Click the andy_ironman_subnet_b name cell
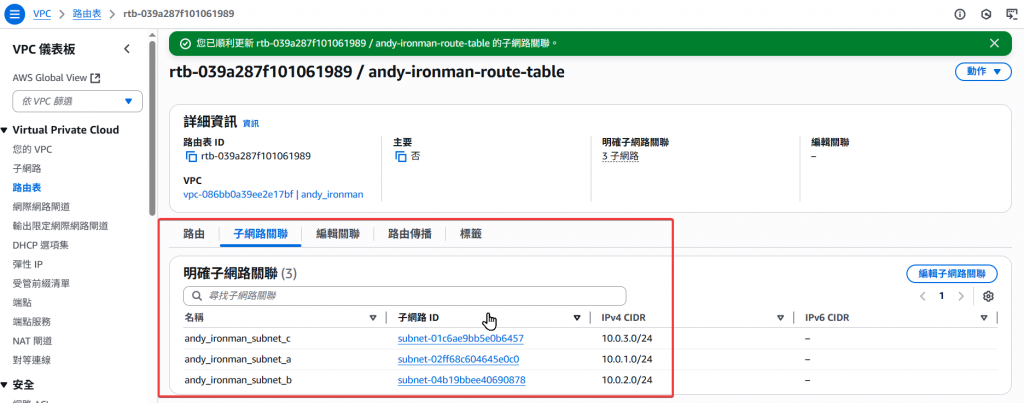The height and width of the screenshot is (403, 1024). point(238,379)
